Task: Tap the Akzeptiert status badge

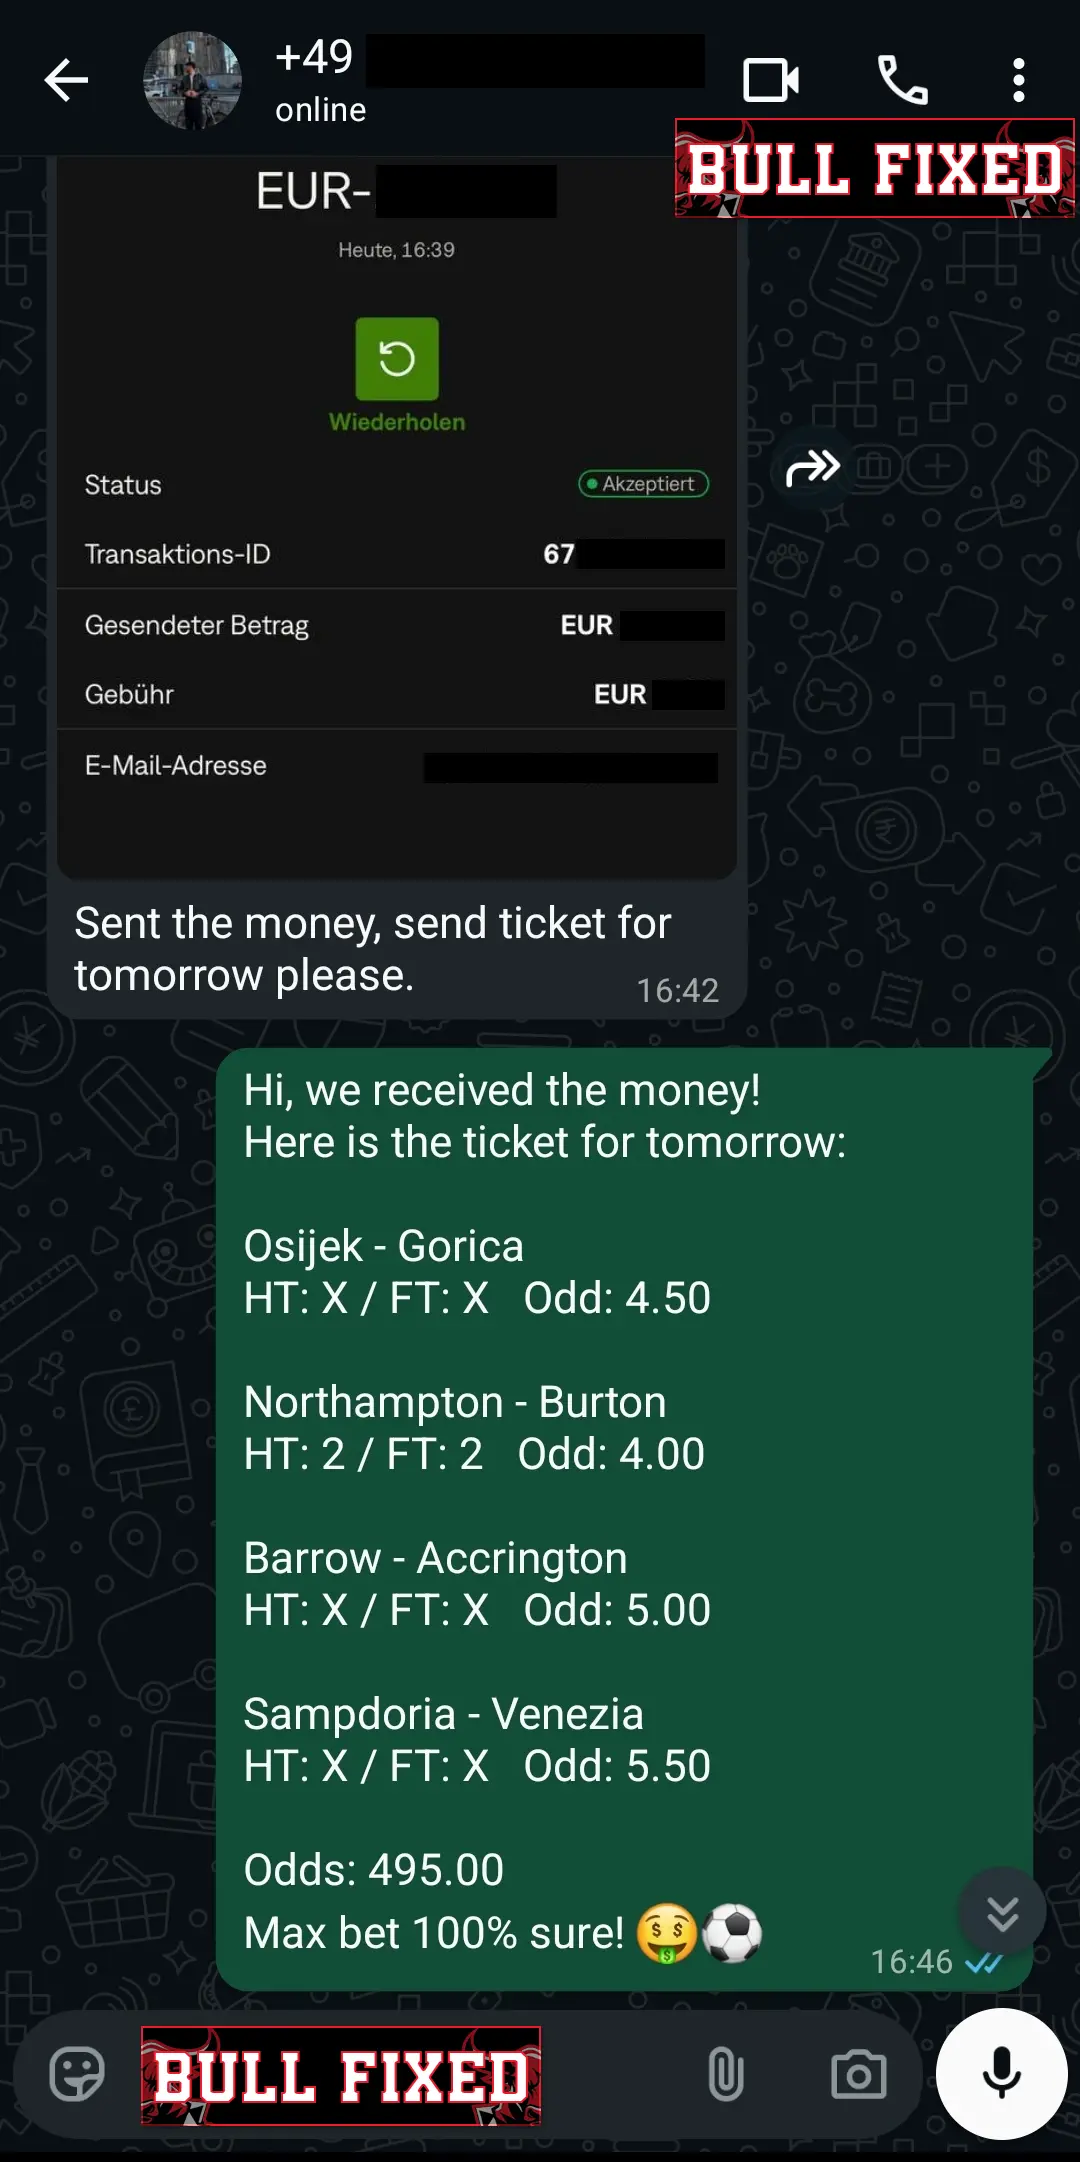Action: point(643,484)
